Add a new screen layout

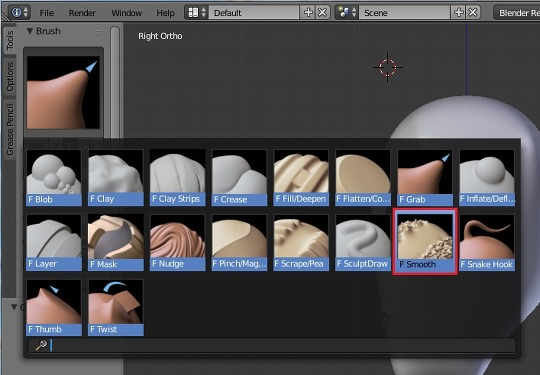(308, 12)
